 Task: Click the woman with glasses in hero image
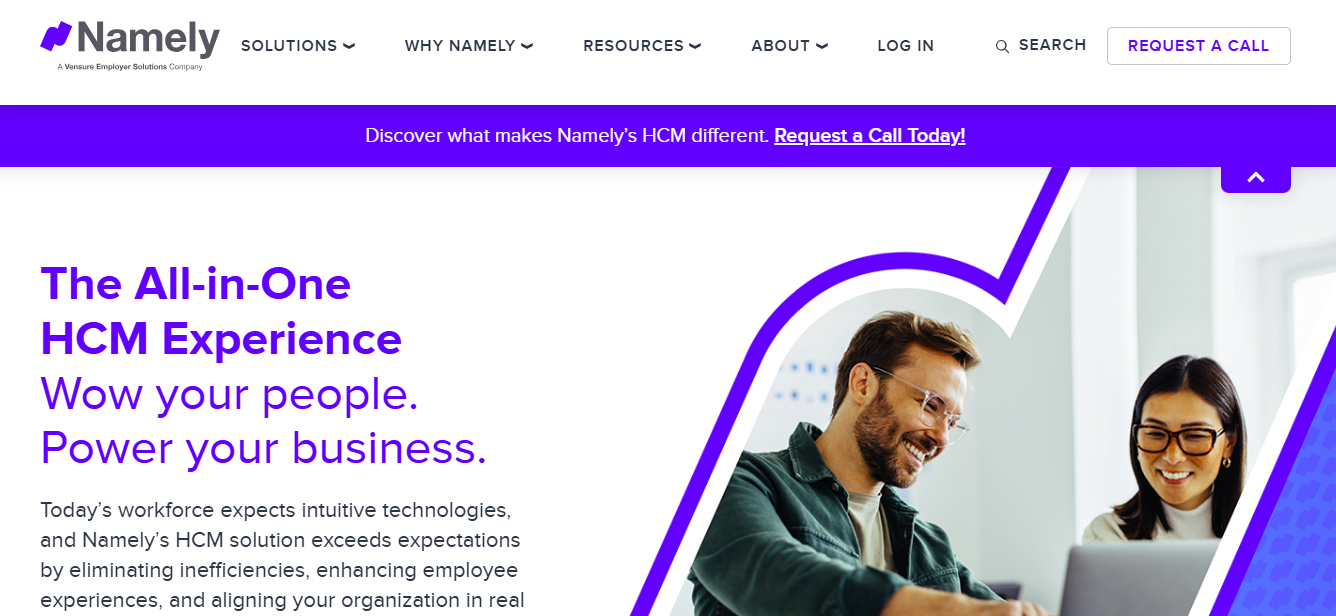1180,440
